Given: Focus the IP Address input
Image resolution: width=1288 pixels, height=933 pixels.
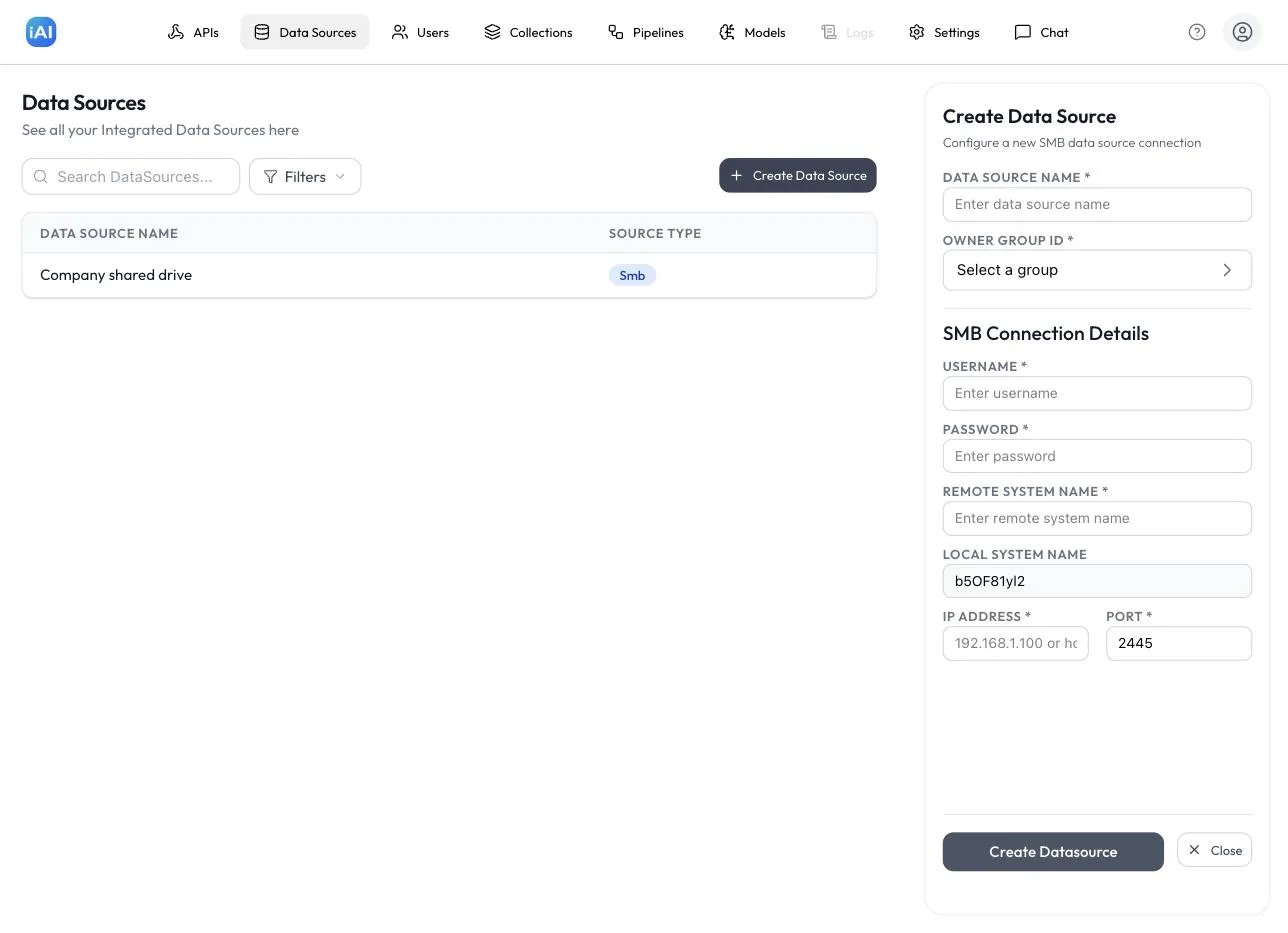Looking at the screenshot, I should 1015,643.
